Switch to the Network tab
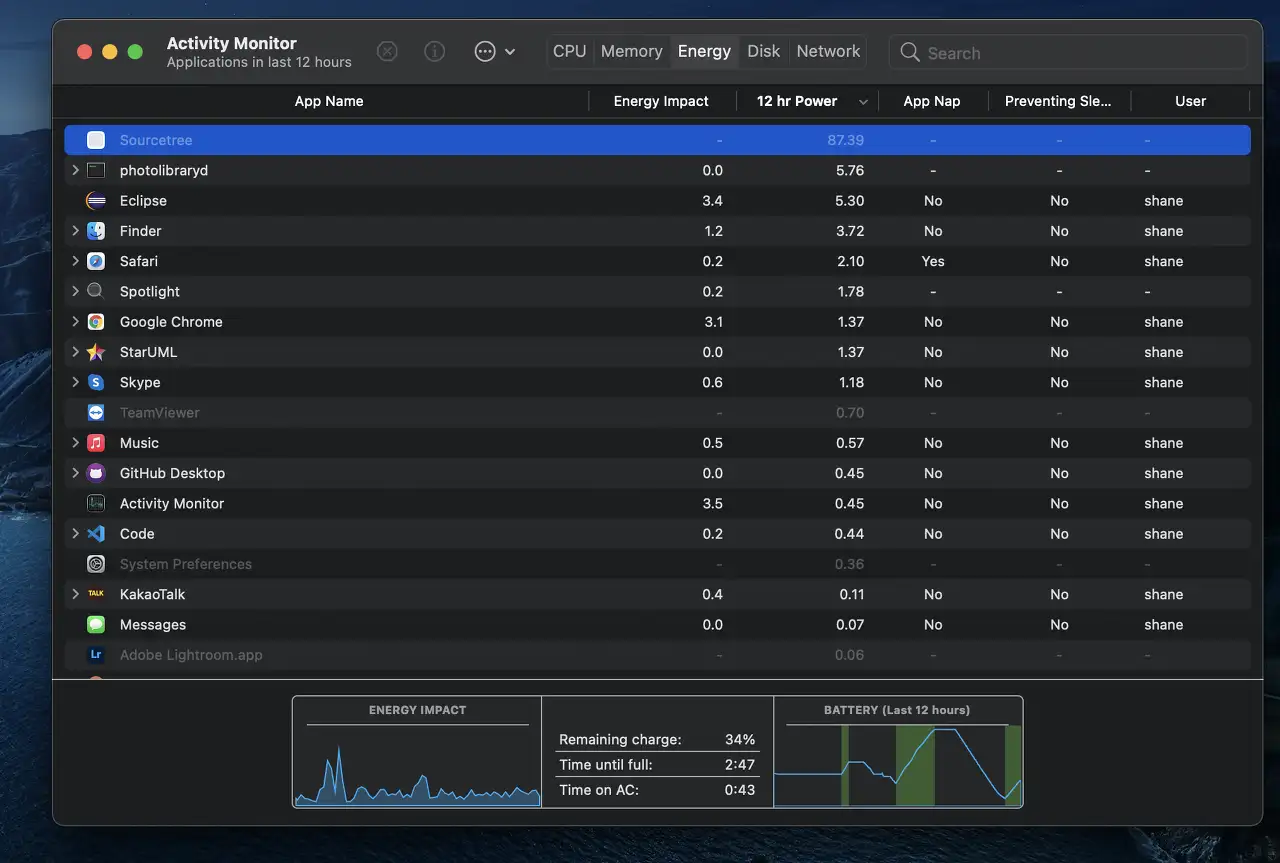 tap(828, 51)
